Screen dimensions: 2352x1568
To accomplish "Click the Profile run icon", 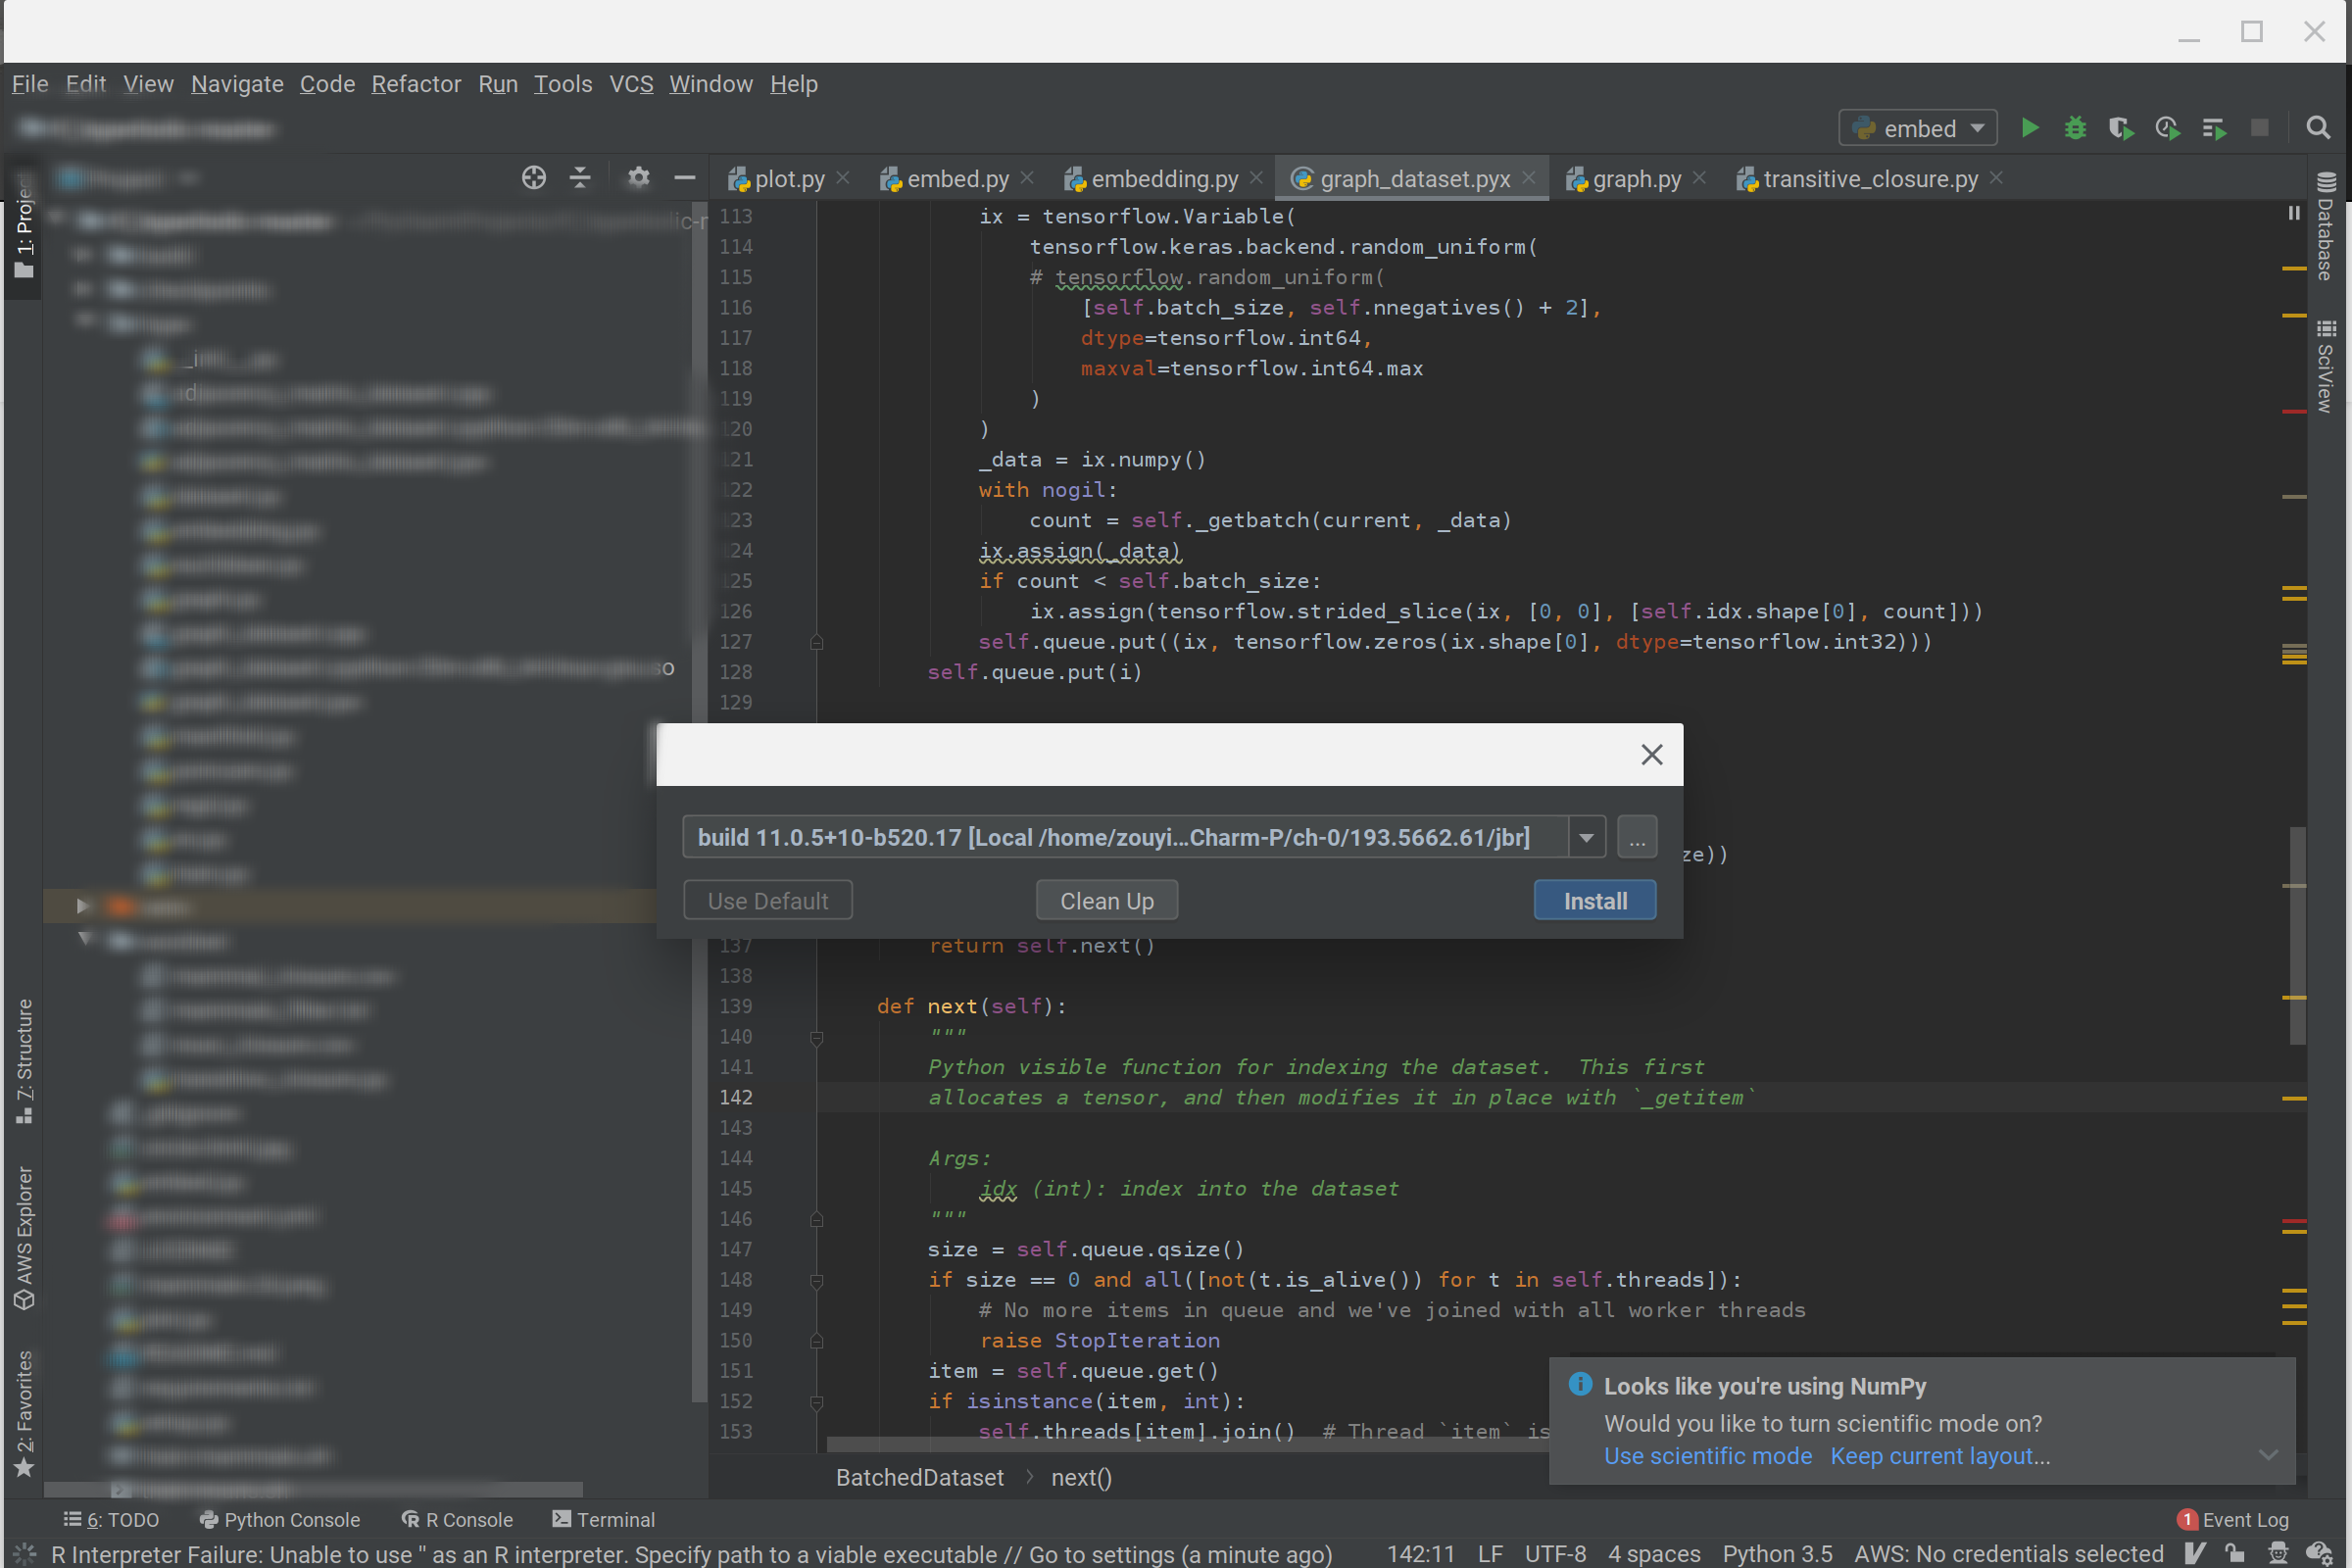I will 2167,128.
